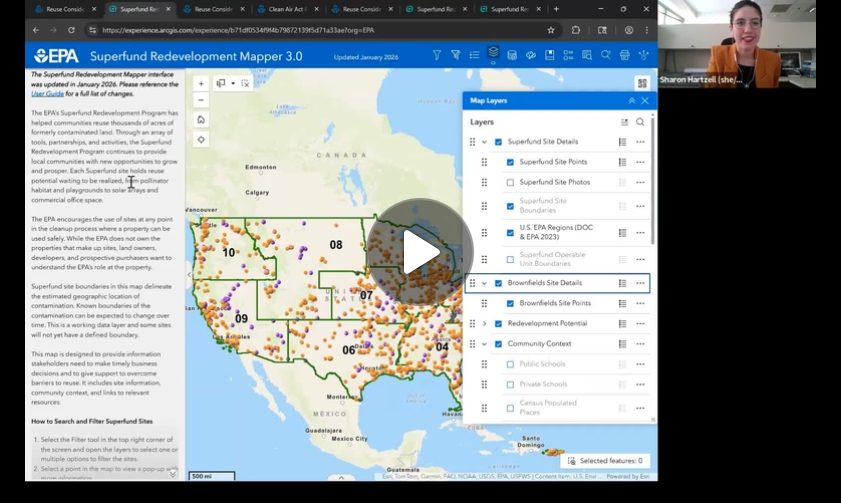Open the Print widget icon
This screenshot has width=841, height=503.
(x=624, y=55)
